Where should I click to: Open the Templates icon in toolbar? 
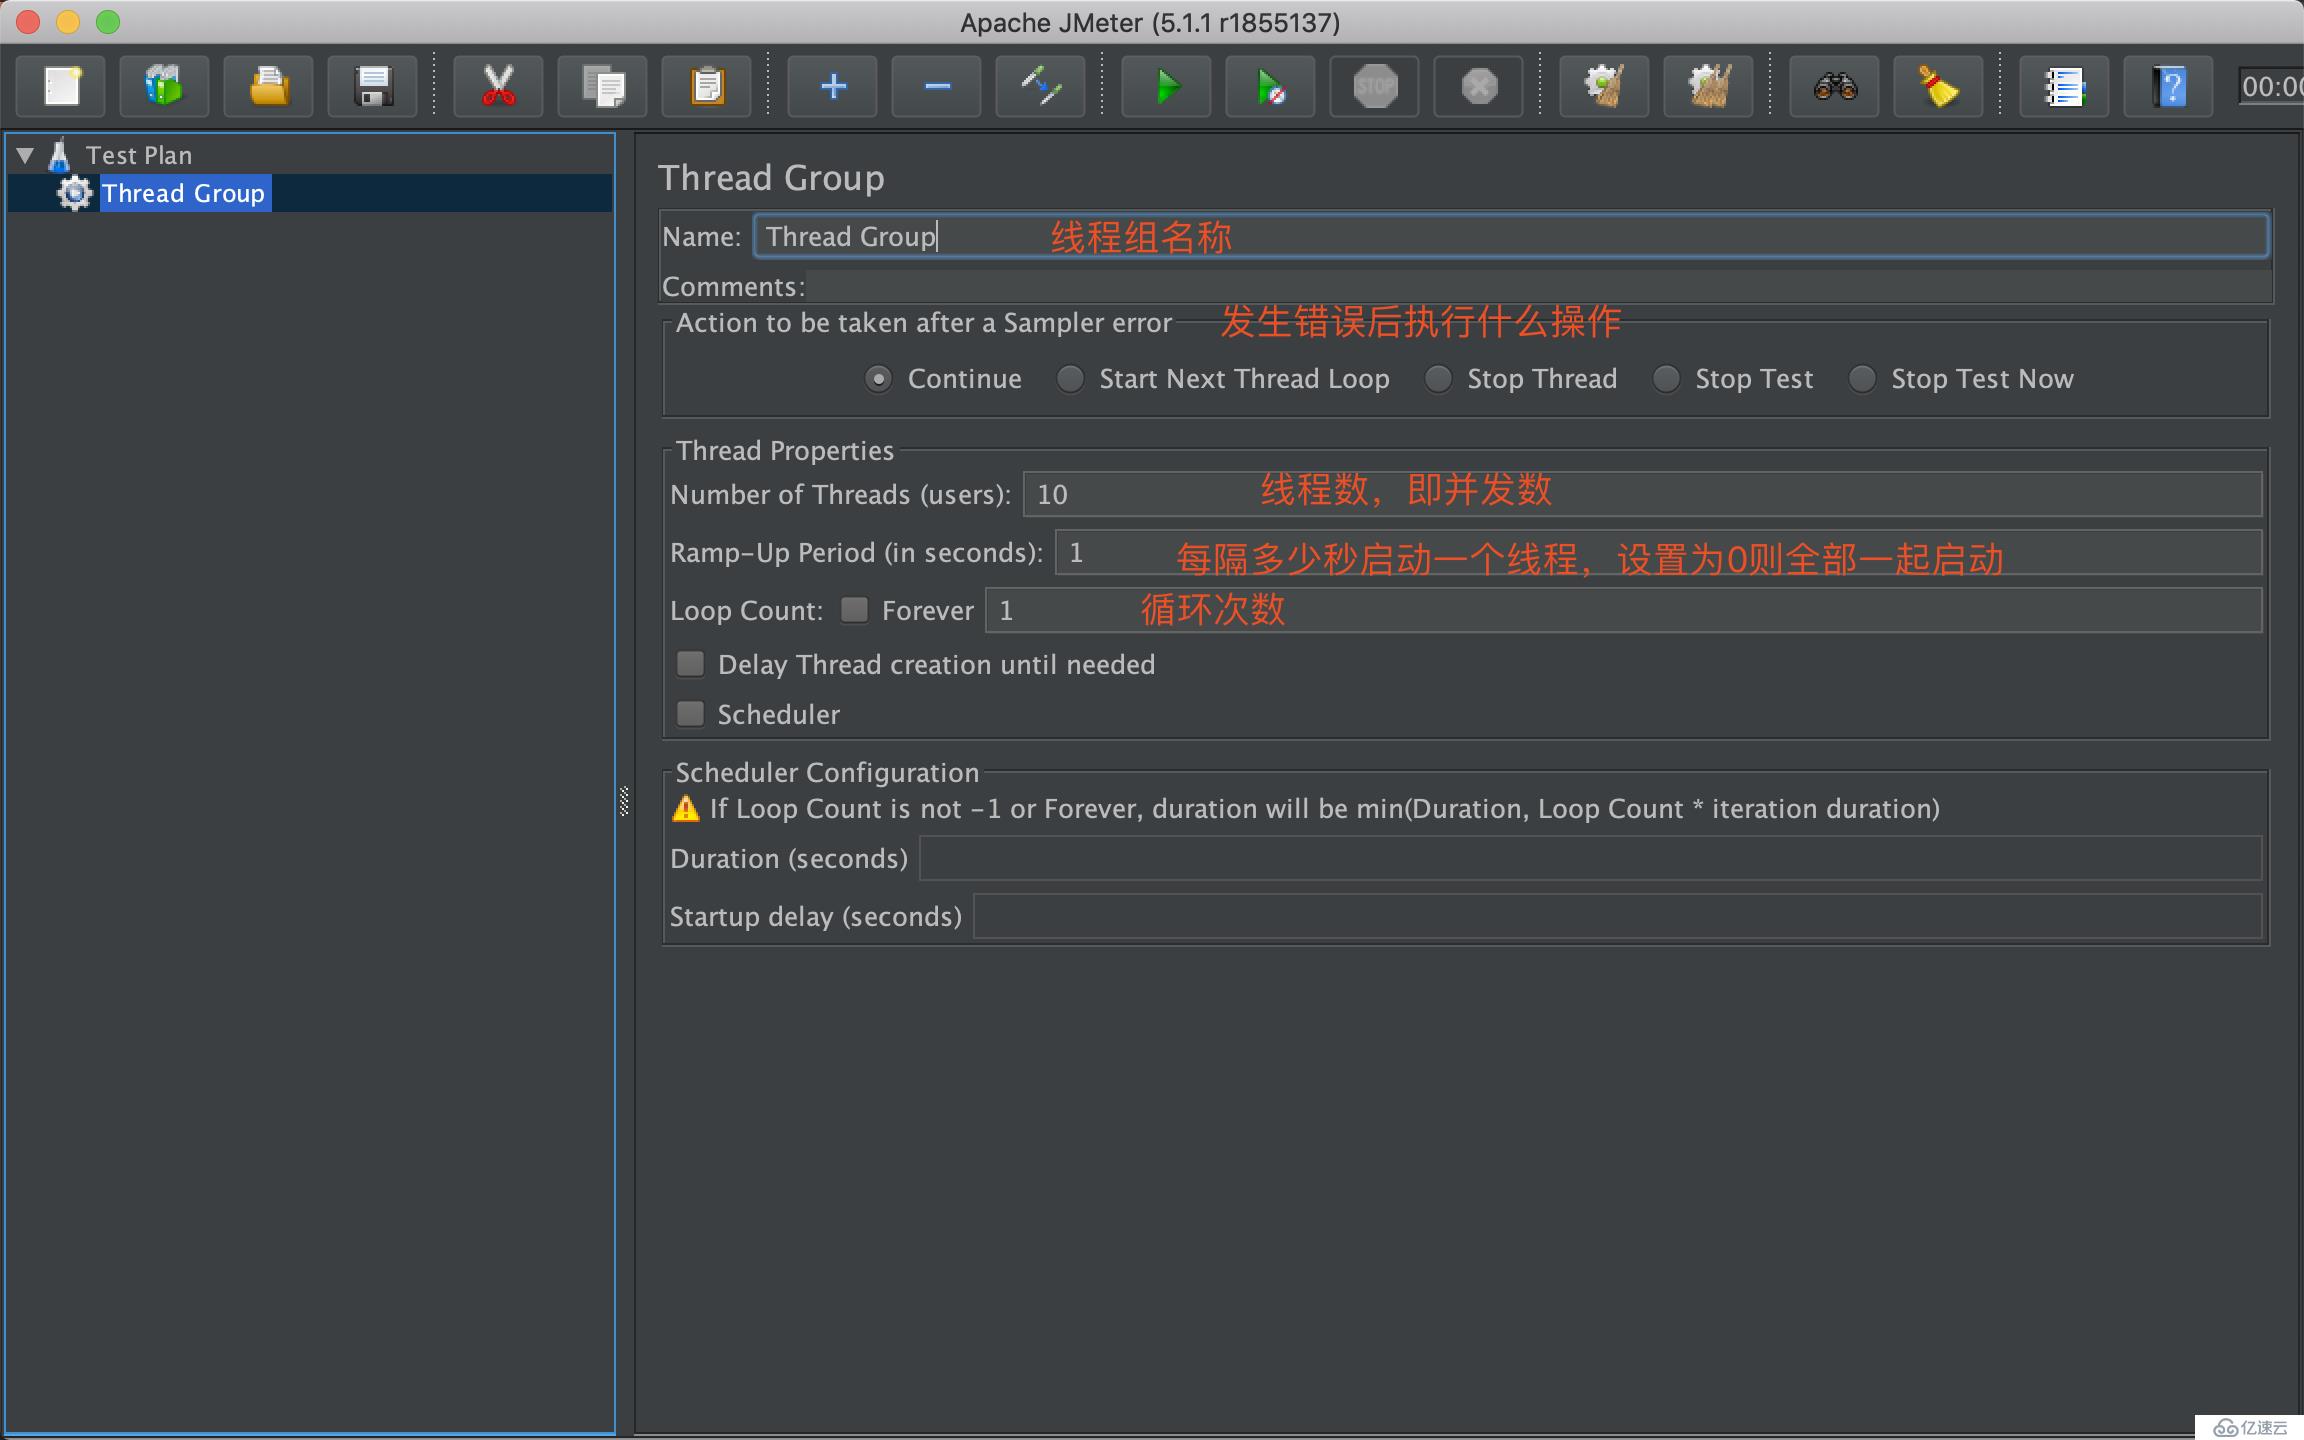(165, 86)
